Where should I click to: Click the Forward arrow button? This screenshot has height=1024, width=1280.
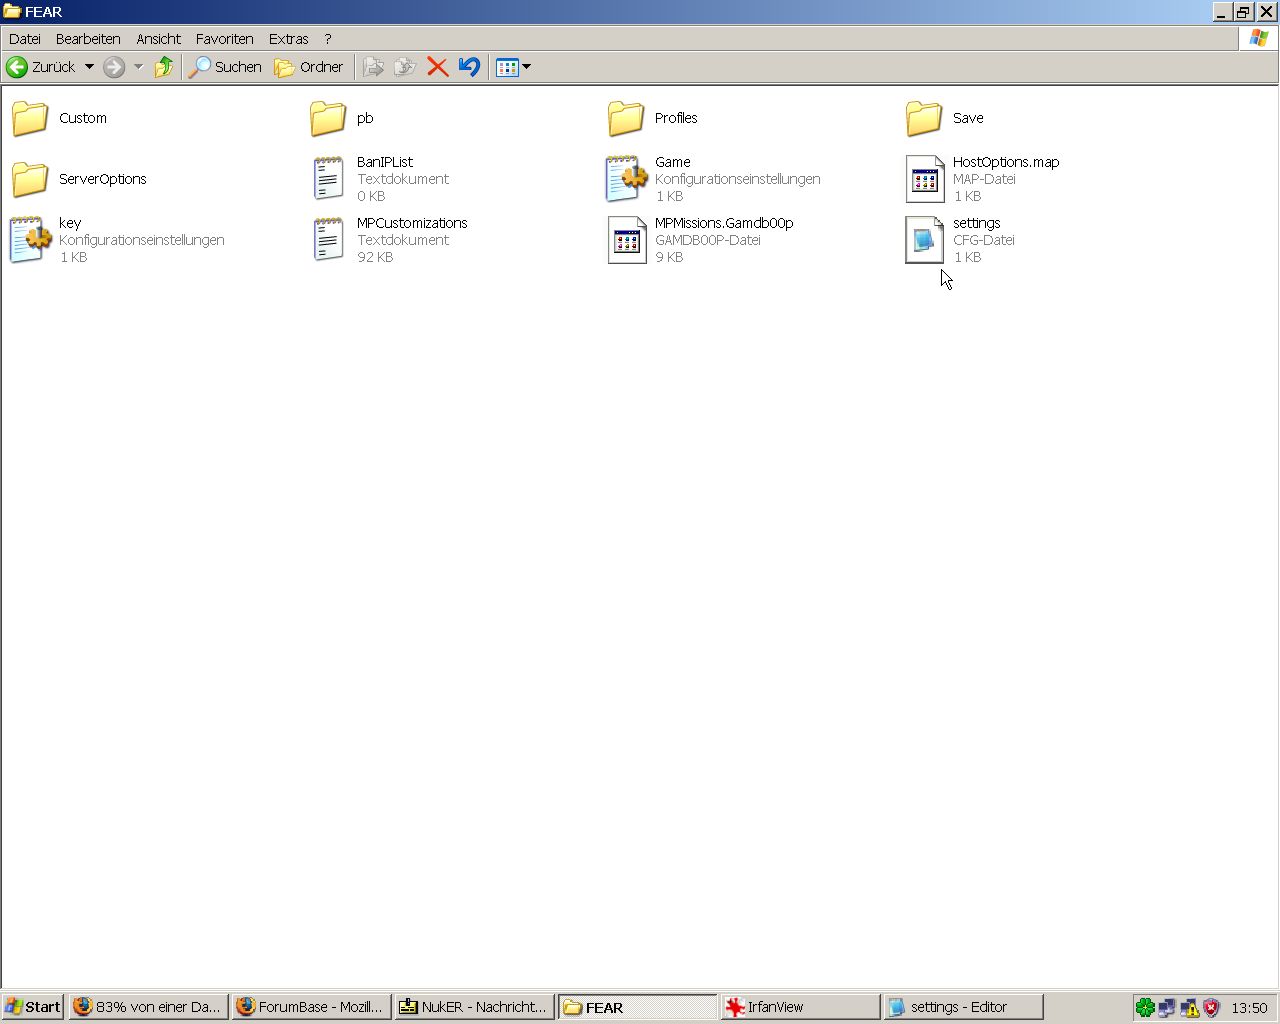click(x=114, y=67)
